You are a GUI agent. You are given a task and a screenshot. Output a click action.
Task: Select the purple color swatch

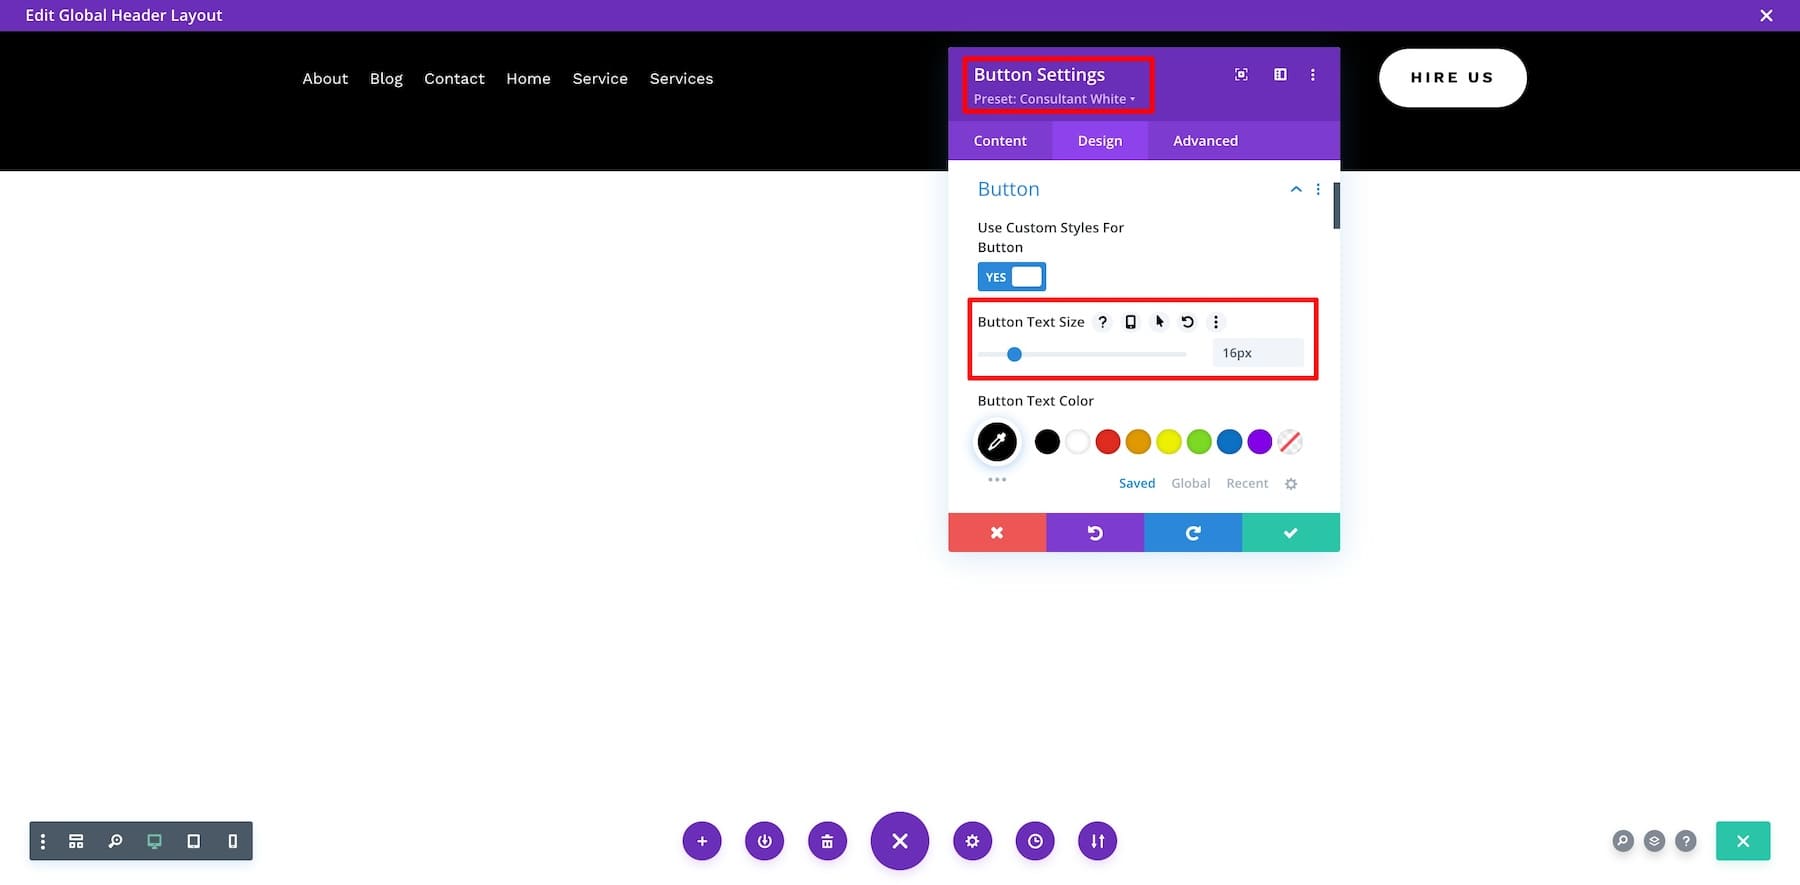pos(1260,441)
